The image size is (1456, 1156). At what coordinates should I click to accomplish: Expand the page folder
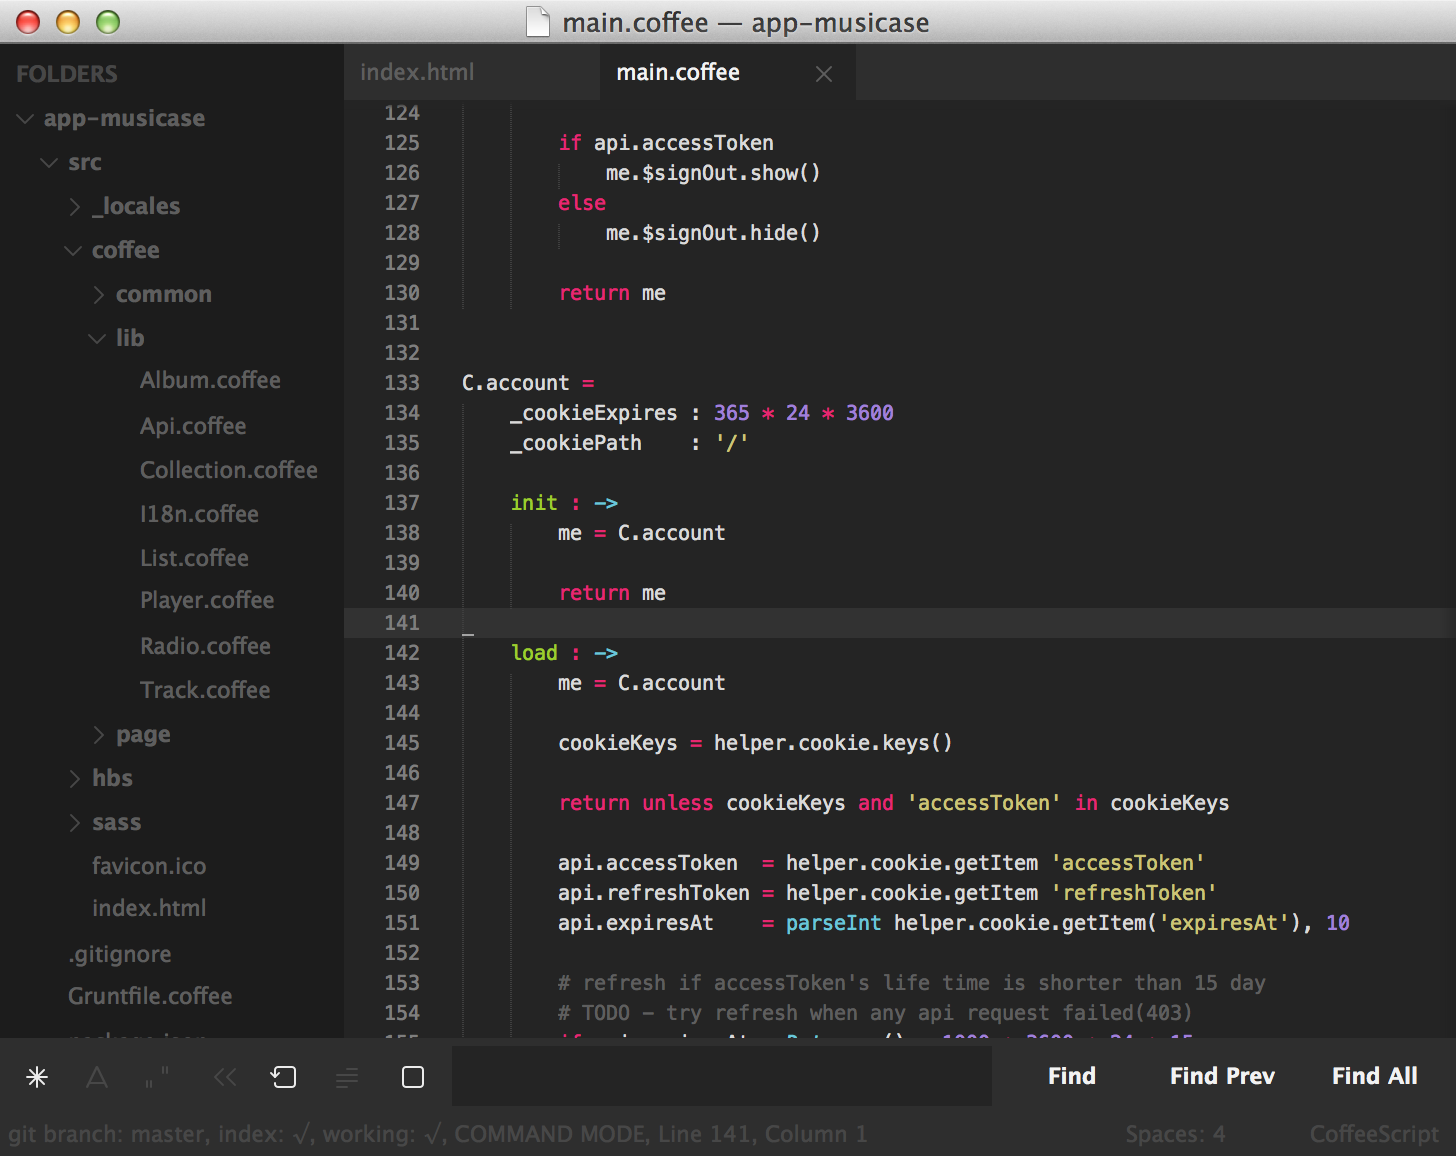pos(98,735)
